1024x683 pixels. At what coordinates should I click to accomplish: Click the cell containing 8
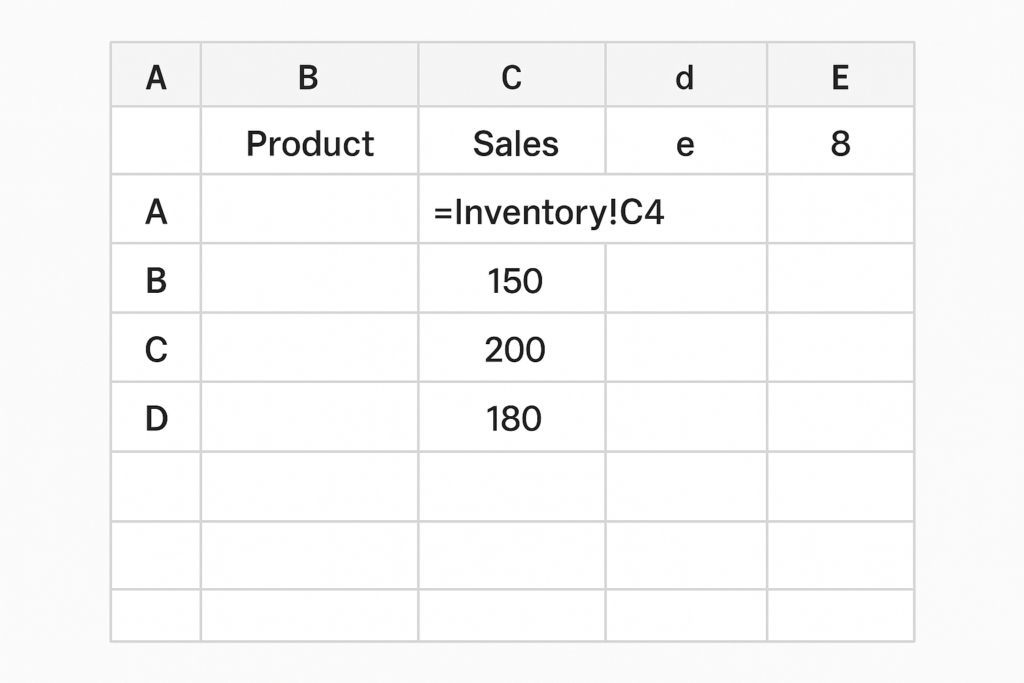click(840, 141)
